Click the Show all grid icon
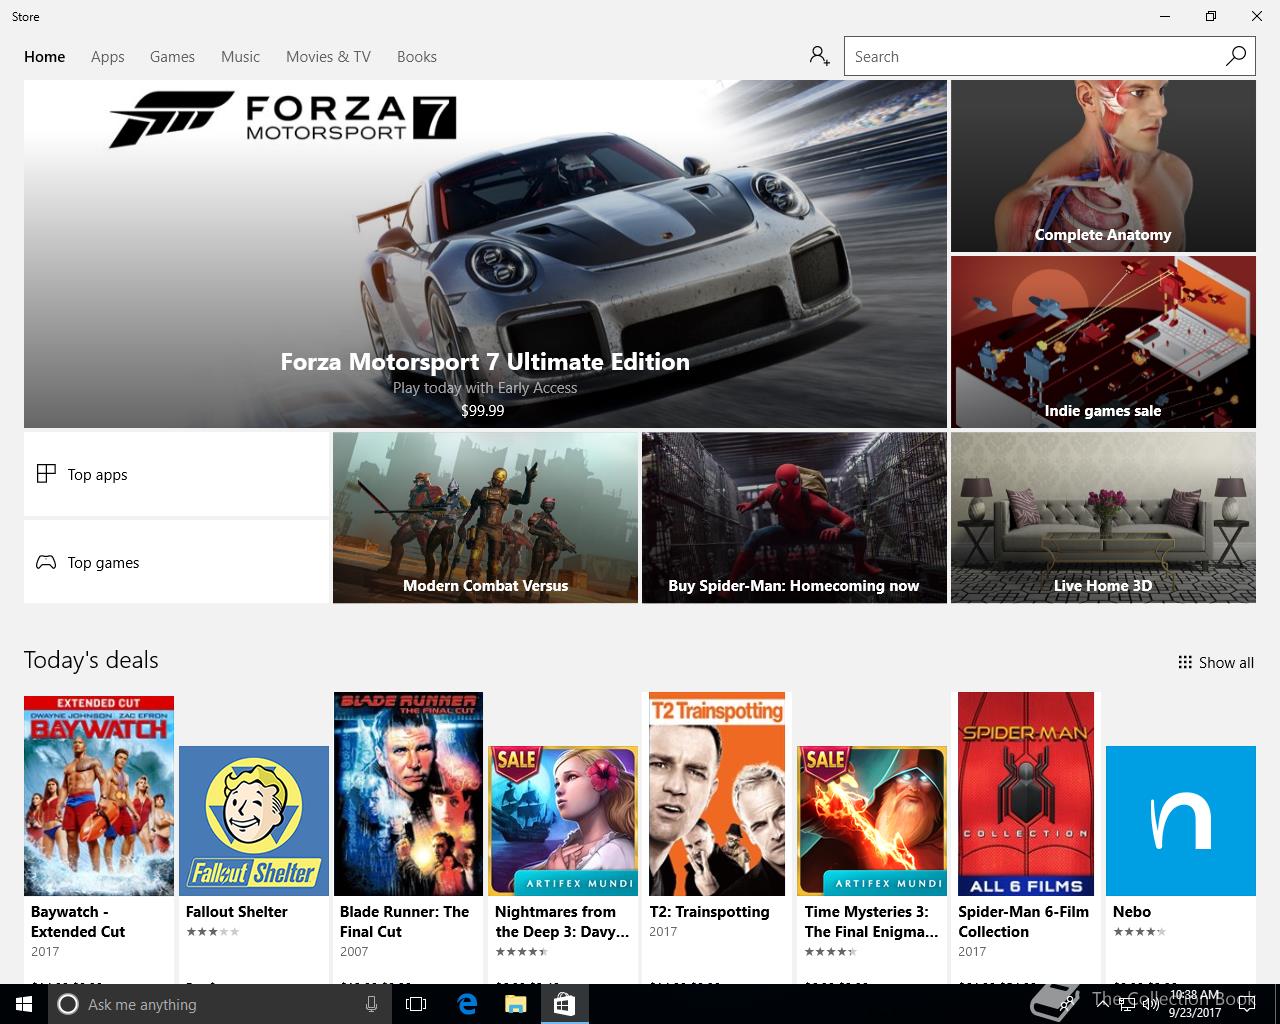Screen dimensions: 1280x1024 coord(1185,662)
